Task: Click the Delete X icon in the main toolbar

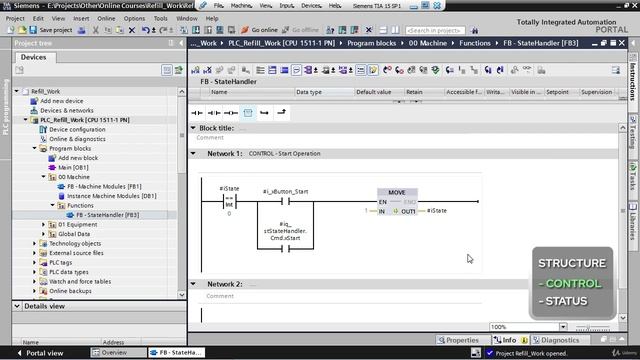Action: 132,30
